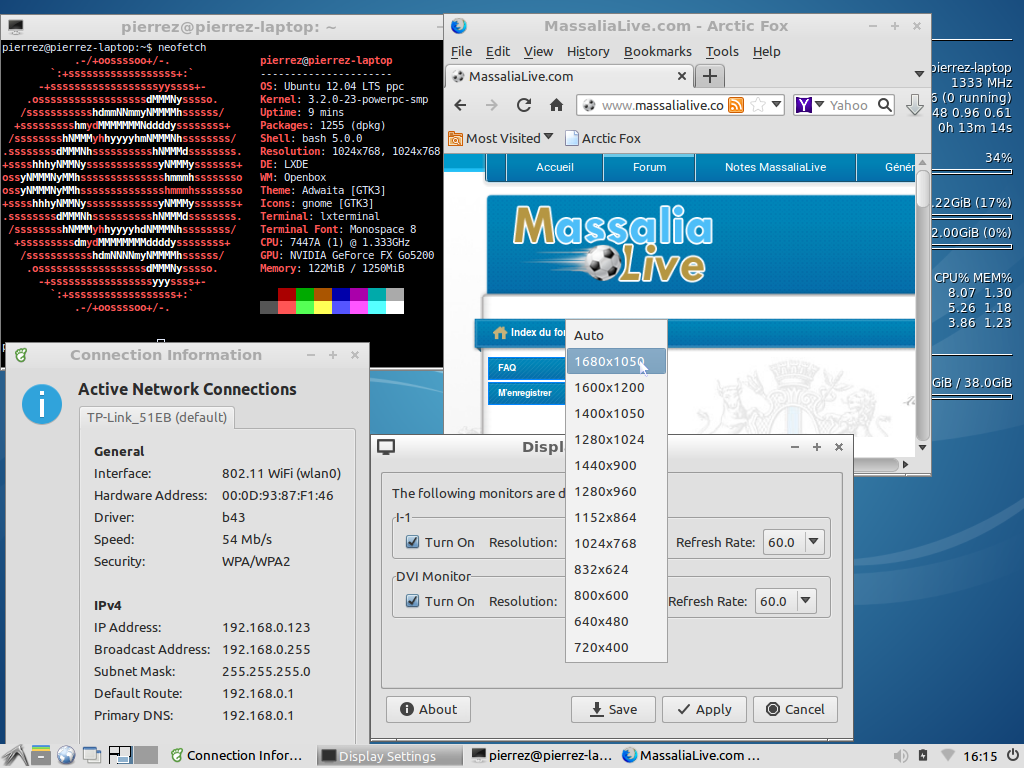Screen dimensions: 1024x768
Task: Select Auto in the resolution list
Action: coord(616,335)
